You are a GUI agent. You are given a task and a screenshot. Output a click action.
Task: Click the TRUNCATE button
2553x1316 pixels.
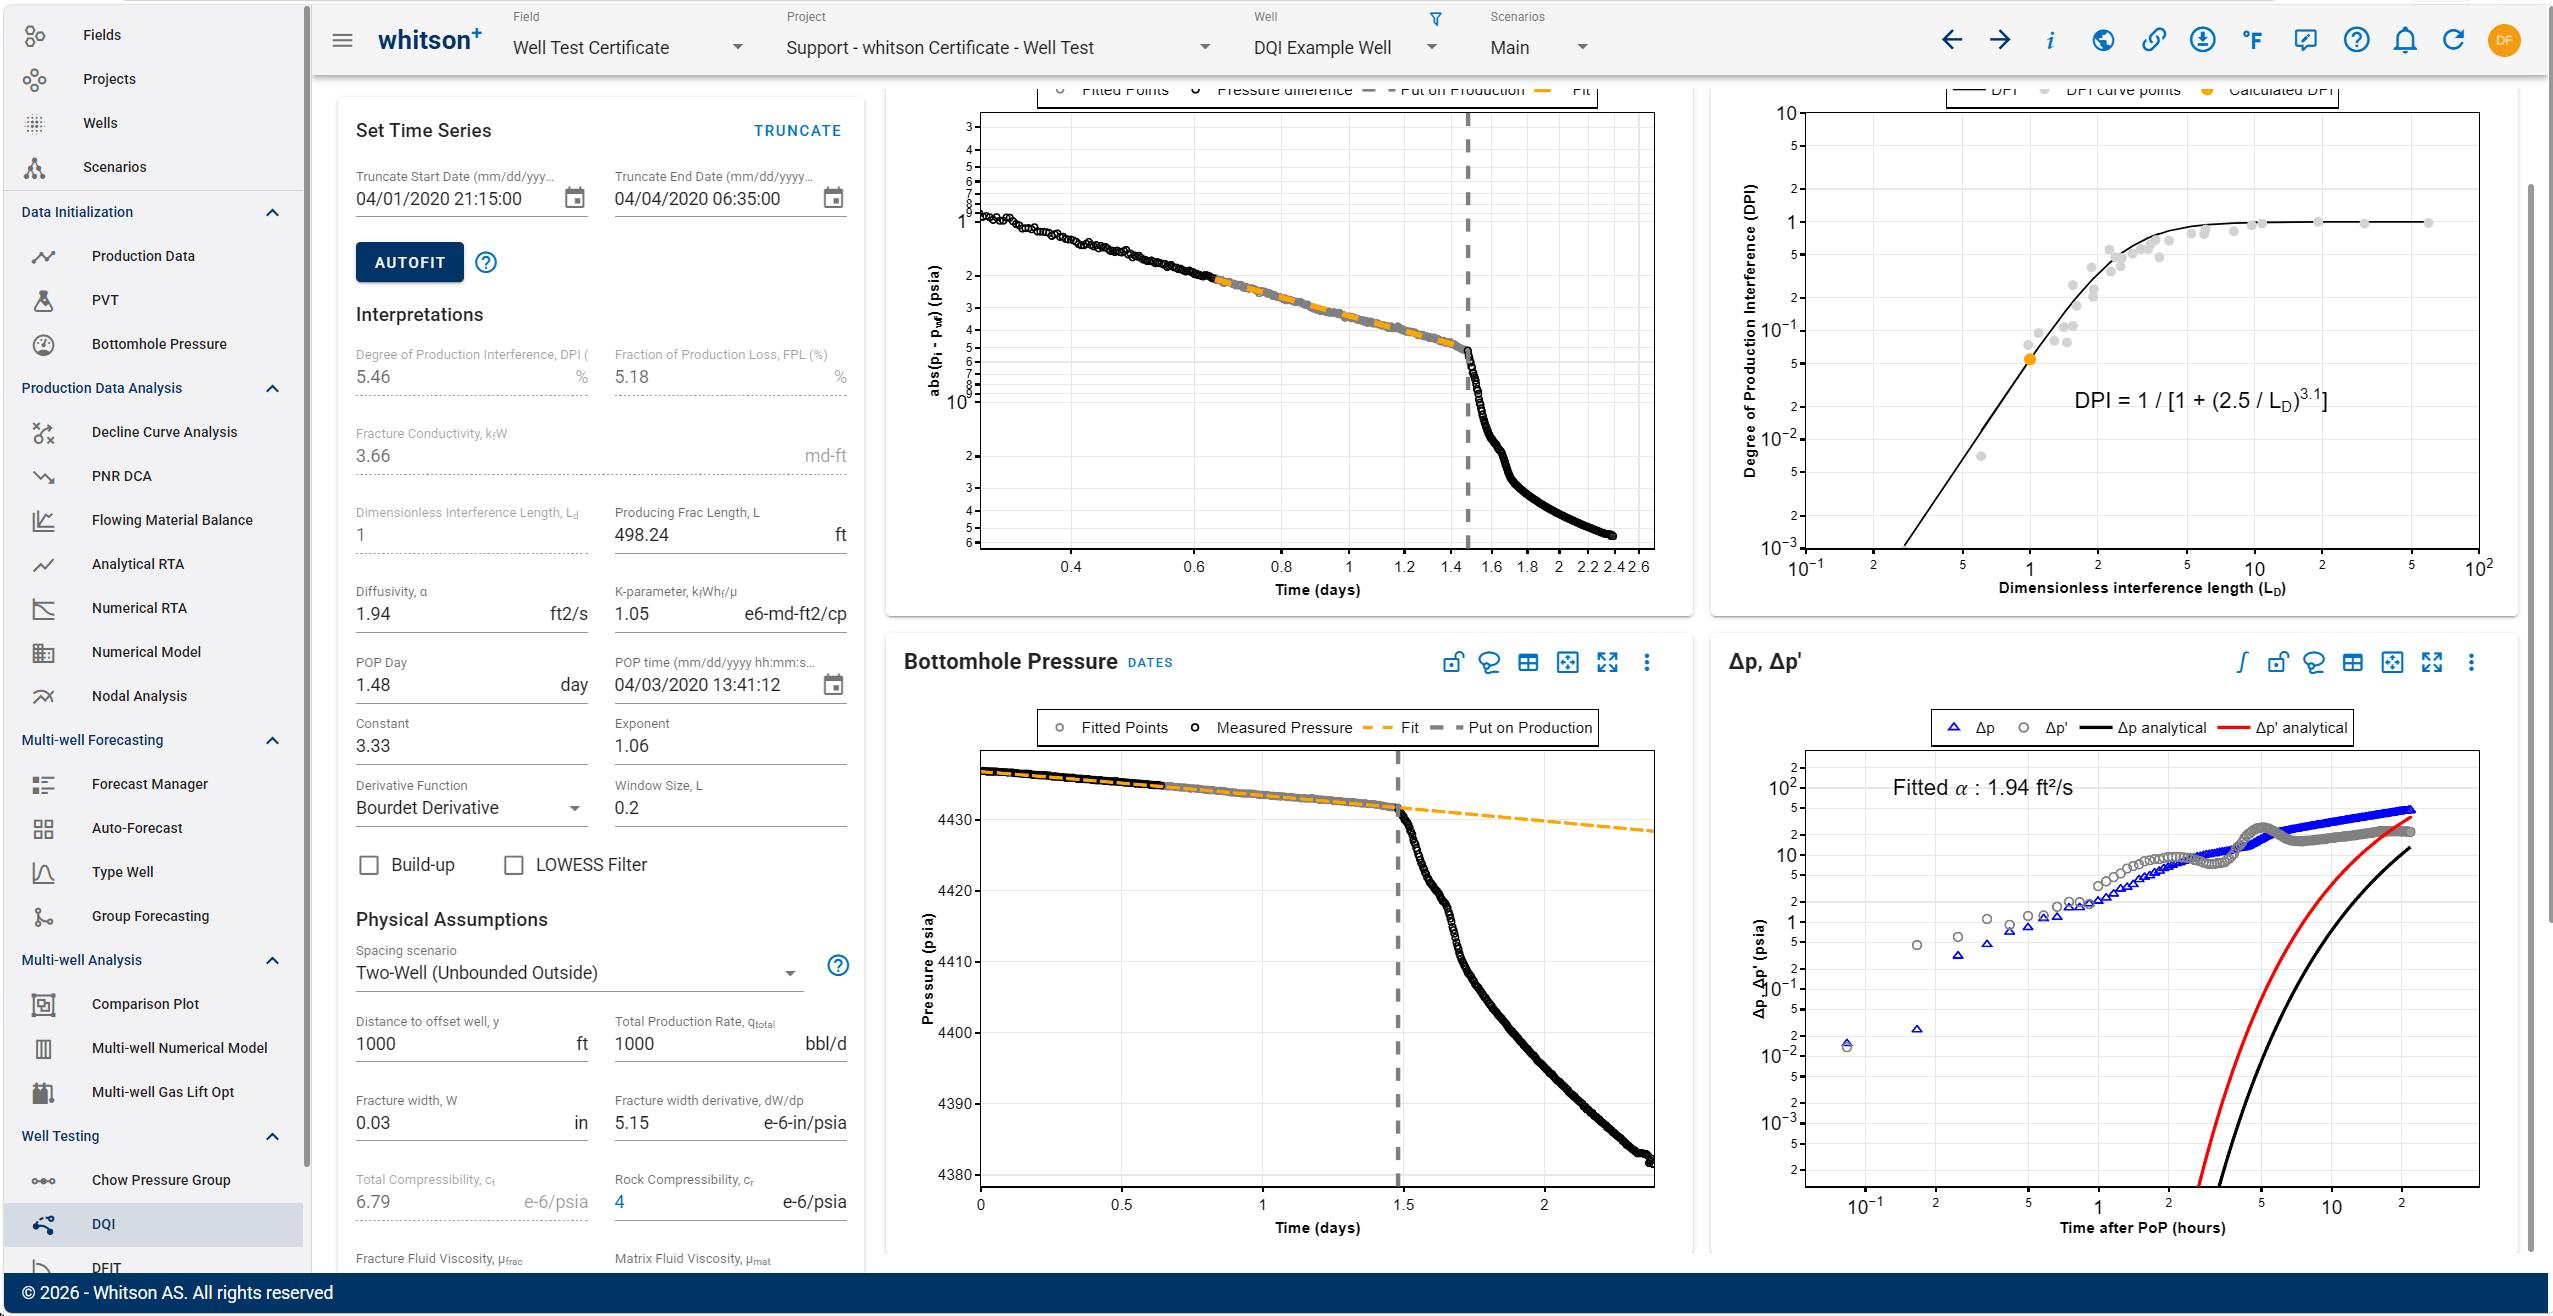tap(797, 131)
